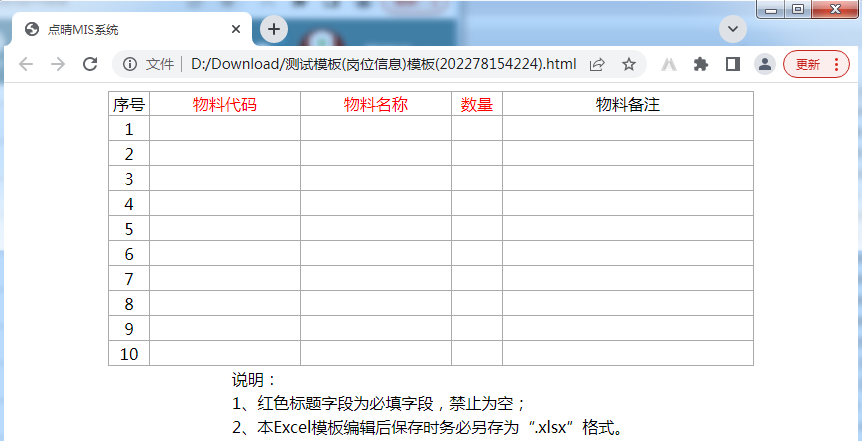Image resolution: width=862 pixels, height=441 pixels.
Task: Click the 物料代码 cell in row 1
Action: point(225,129)
